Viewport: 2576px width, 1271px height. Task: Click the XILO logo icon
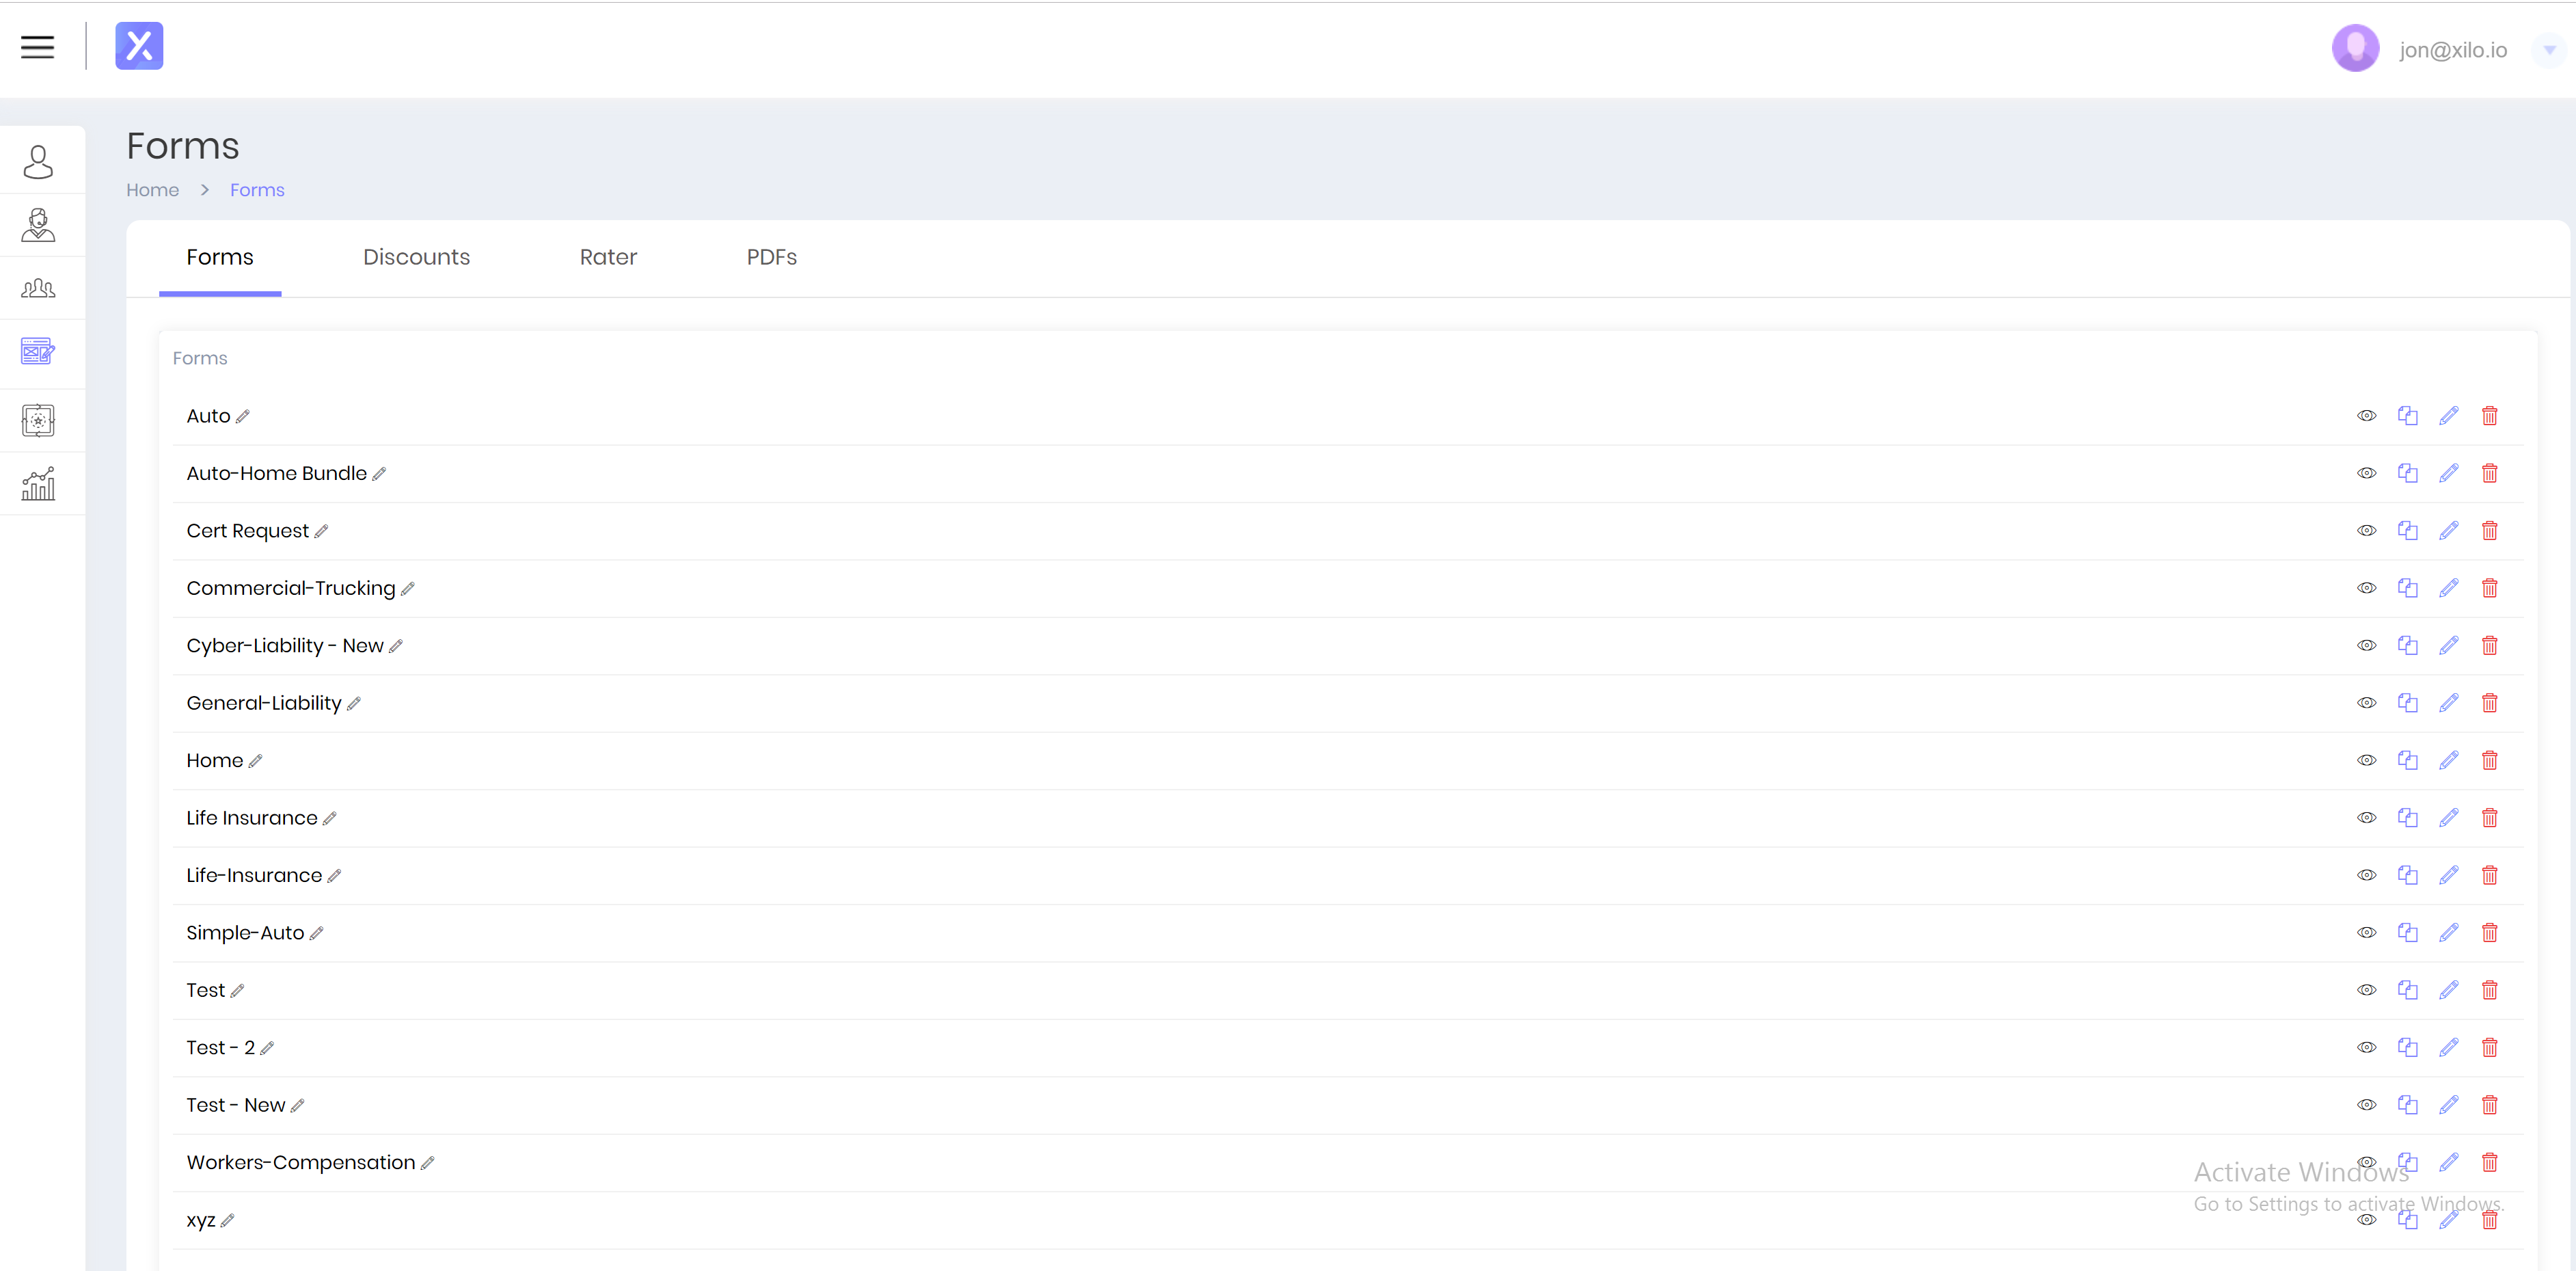(x=139, y=46)
